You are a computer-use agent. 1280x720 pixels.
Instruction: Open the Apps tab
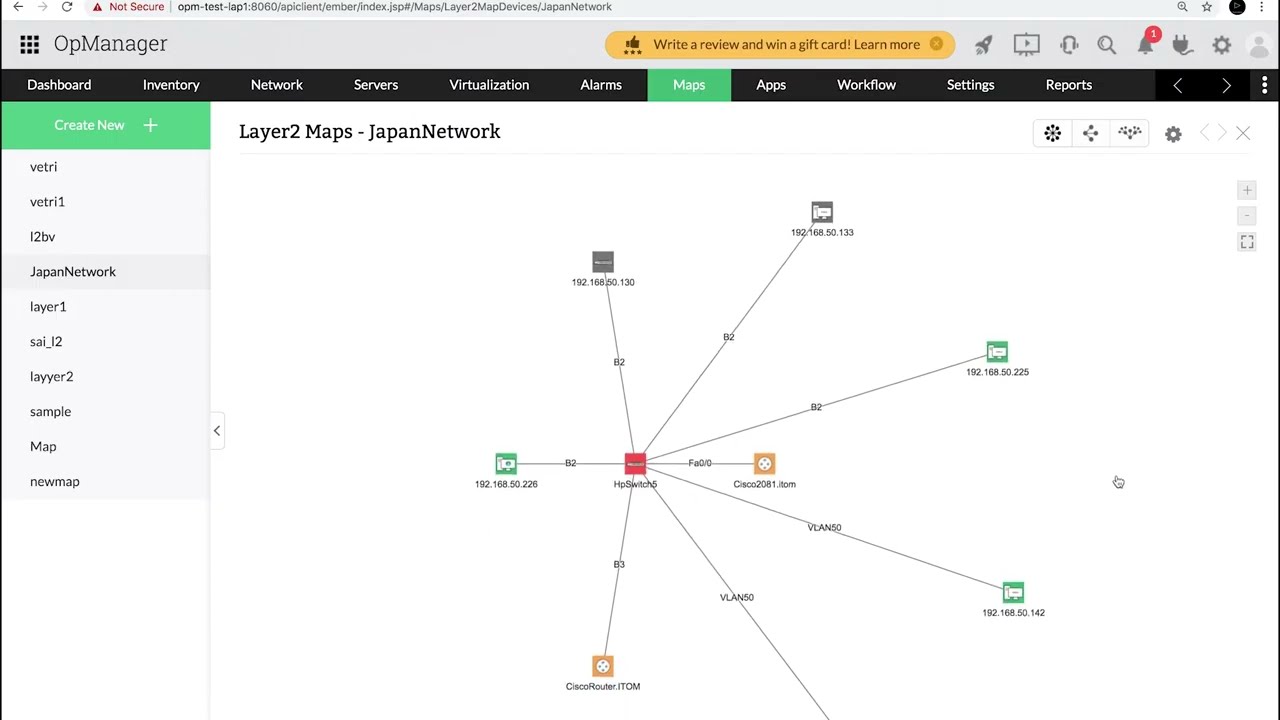tap(771, 85)
